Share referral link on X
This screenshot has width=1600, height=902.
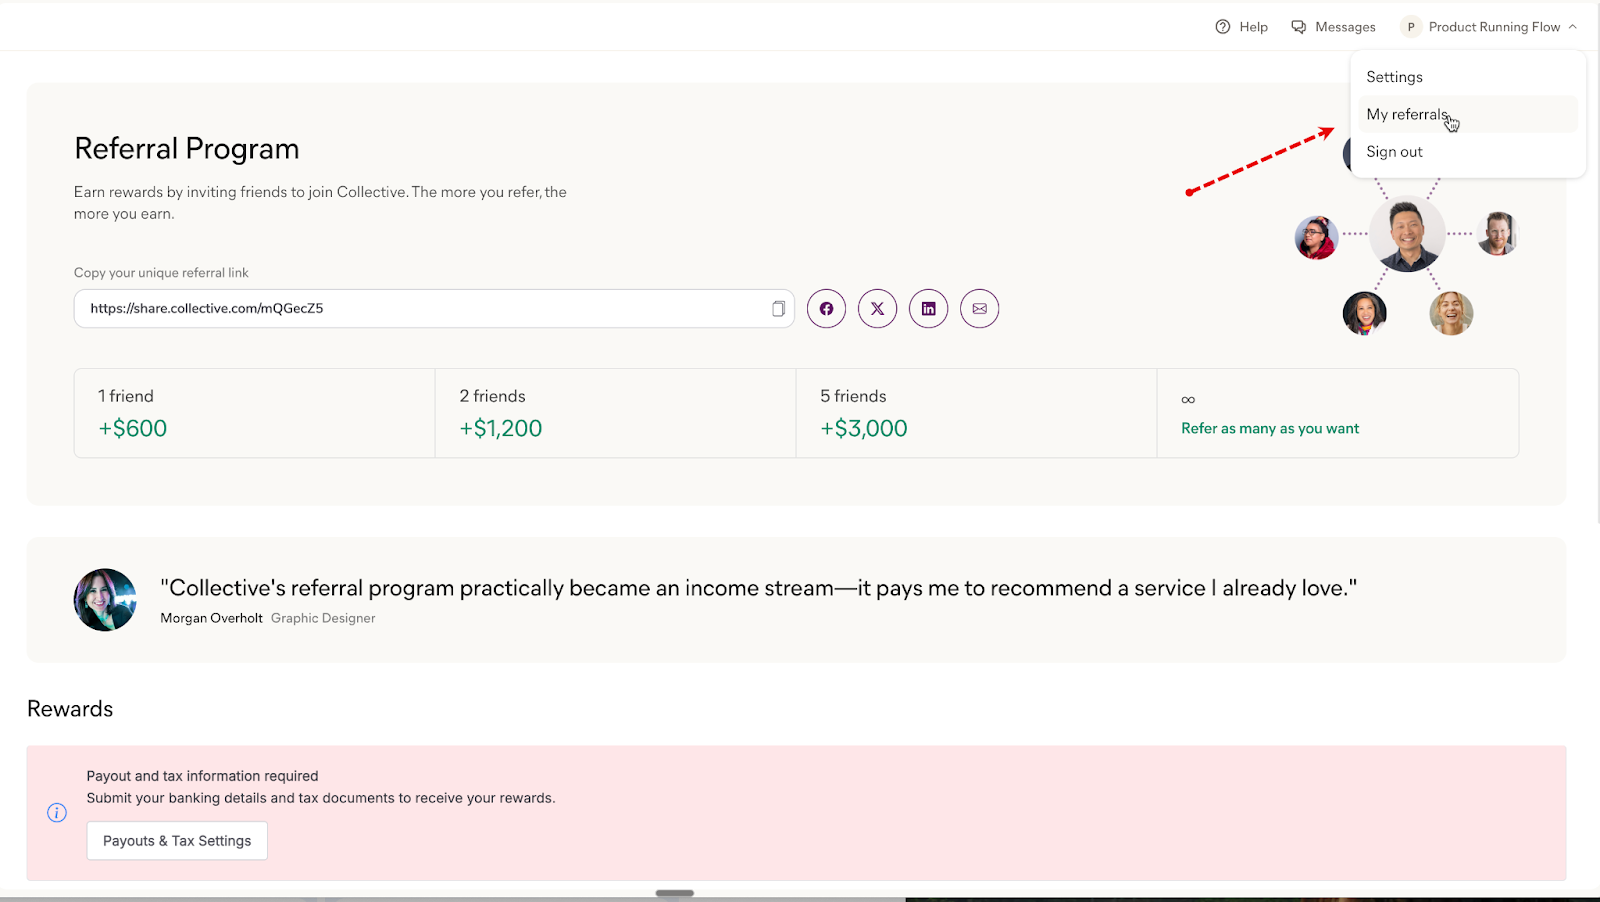point(877,308)
